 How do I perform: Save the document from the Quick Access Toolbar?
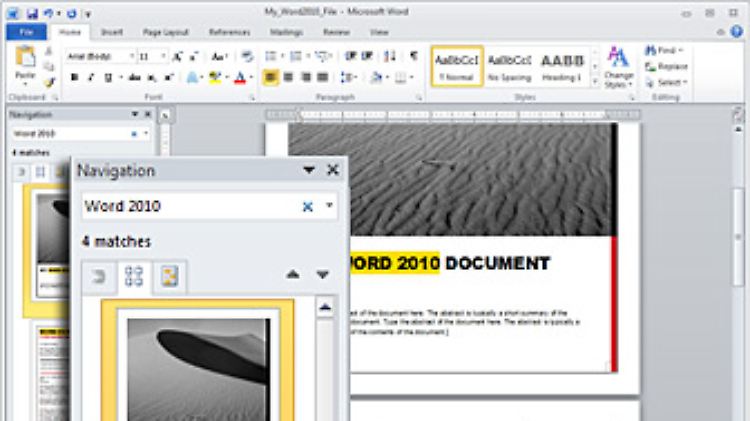click(x=32, y=13)
